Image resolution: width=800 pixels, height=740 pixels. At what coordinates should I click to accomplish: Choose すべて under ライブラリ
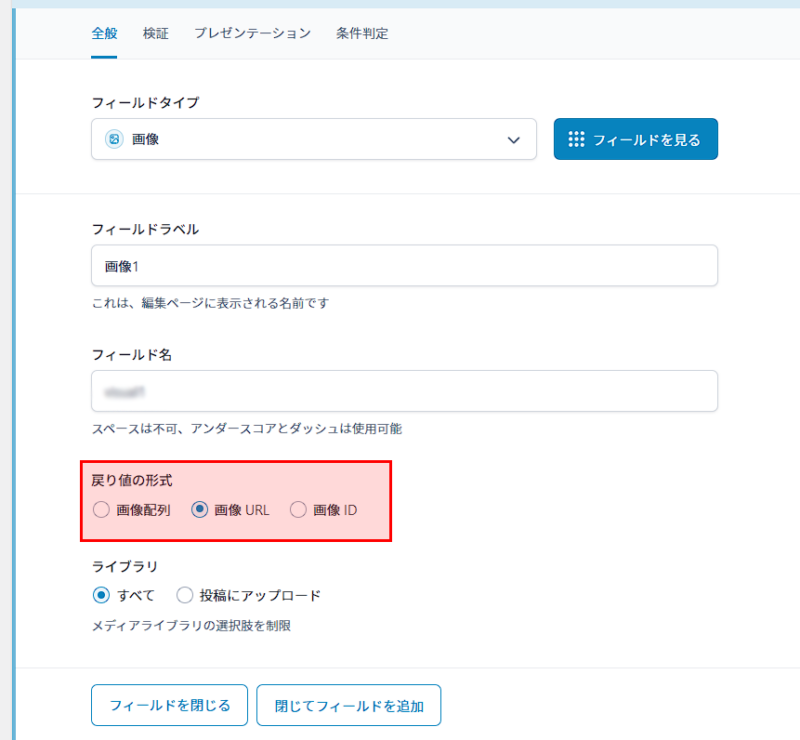point(101,596)
